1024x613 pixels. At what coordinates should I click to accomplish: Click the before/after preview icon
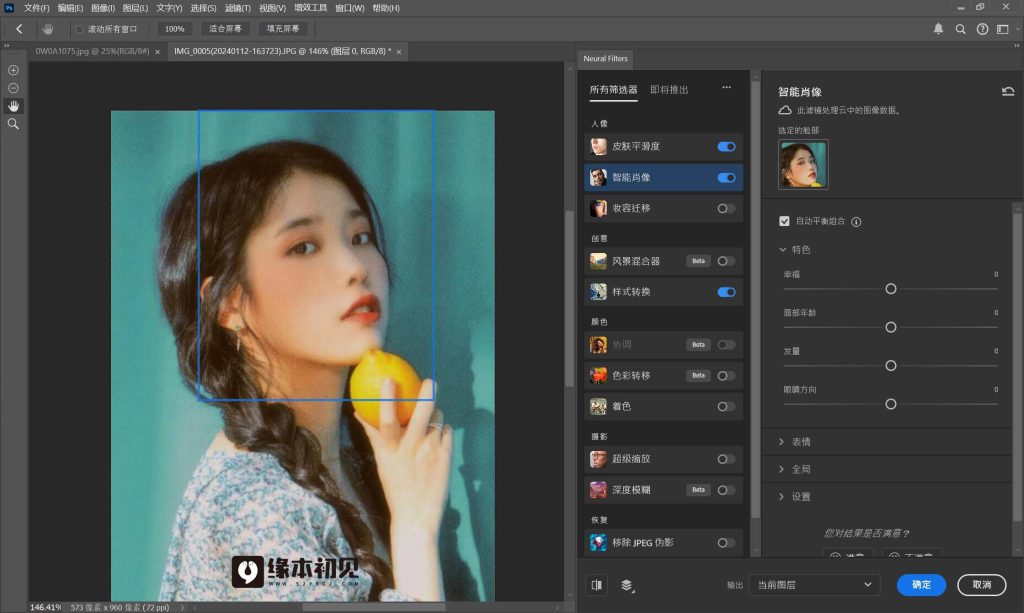(x=597, y=585)
